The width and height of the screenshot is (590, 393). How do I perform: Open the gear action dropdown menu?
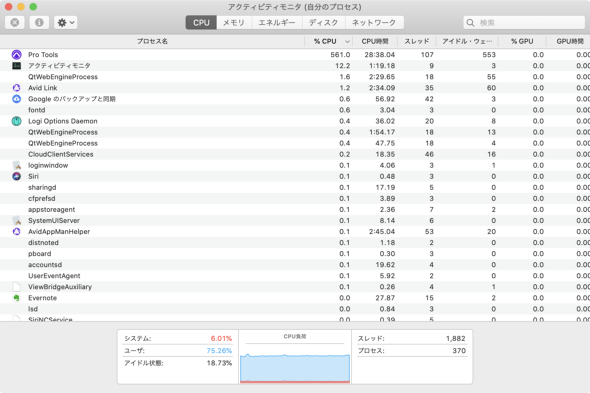(x=65, y=23)
